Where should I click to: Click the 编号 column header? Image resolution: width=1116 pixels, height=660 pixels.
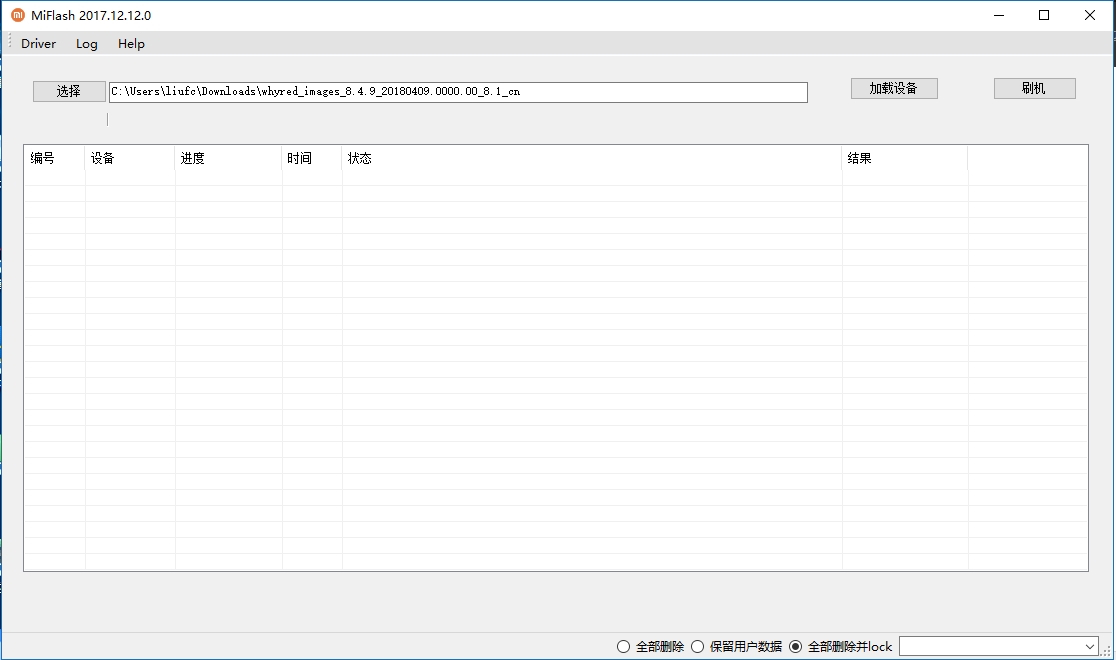tap(55, 158)
